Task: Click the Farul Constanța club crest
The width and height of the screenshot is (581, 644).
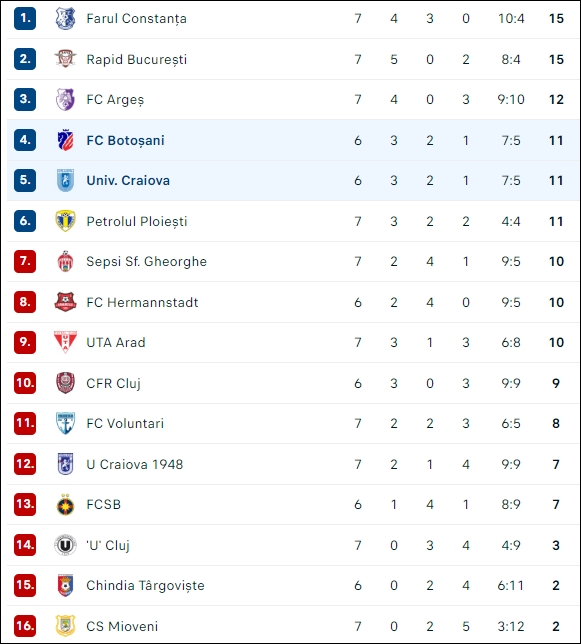Action: pos(65,18)
